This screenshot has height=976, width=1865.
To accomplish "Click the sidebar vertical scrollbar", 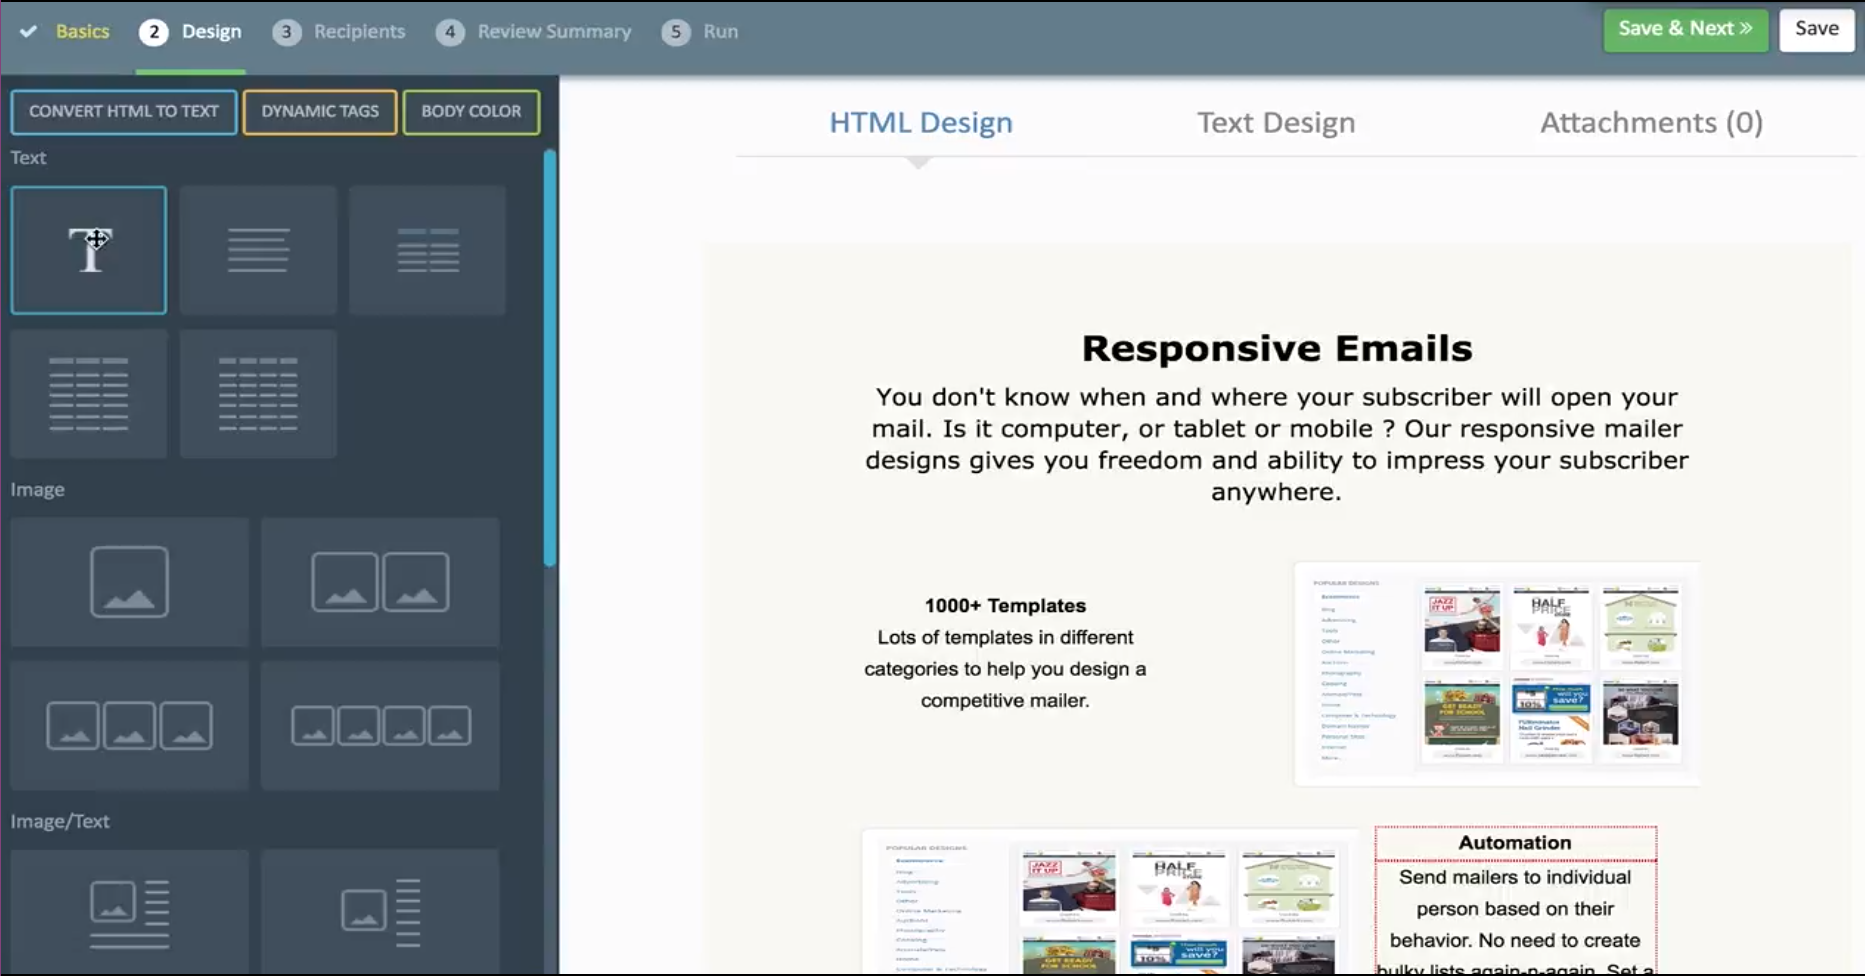I will [x=549, y=360].
